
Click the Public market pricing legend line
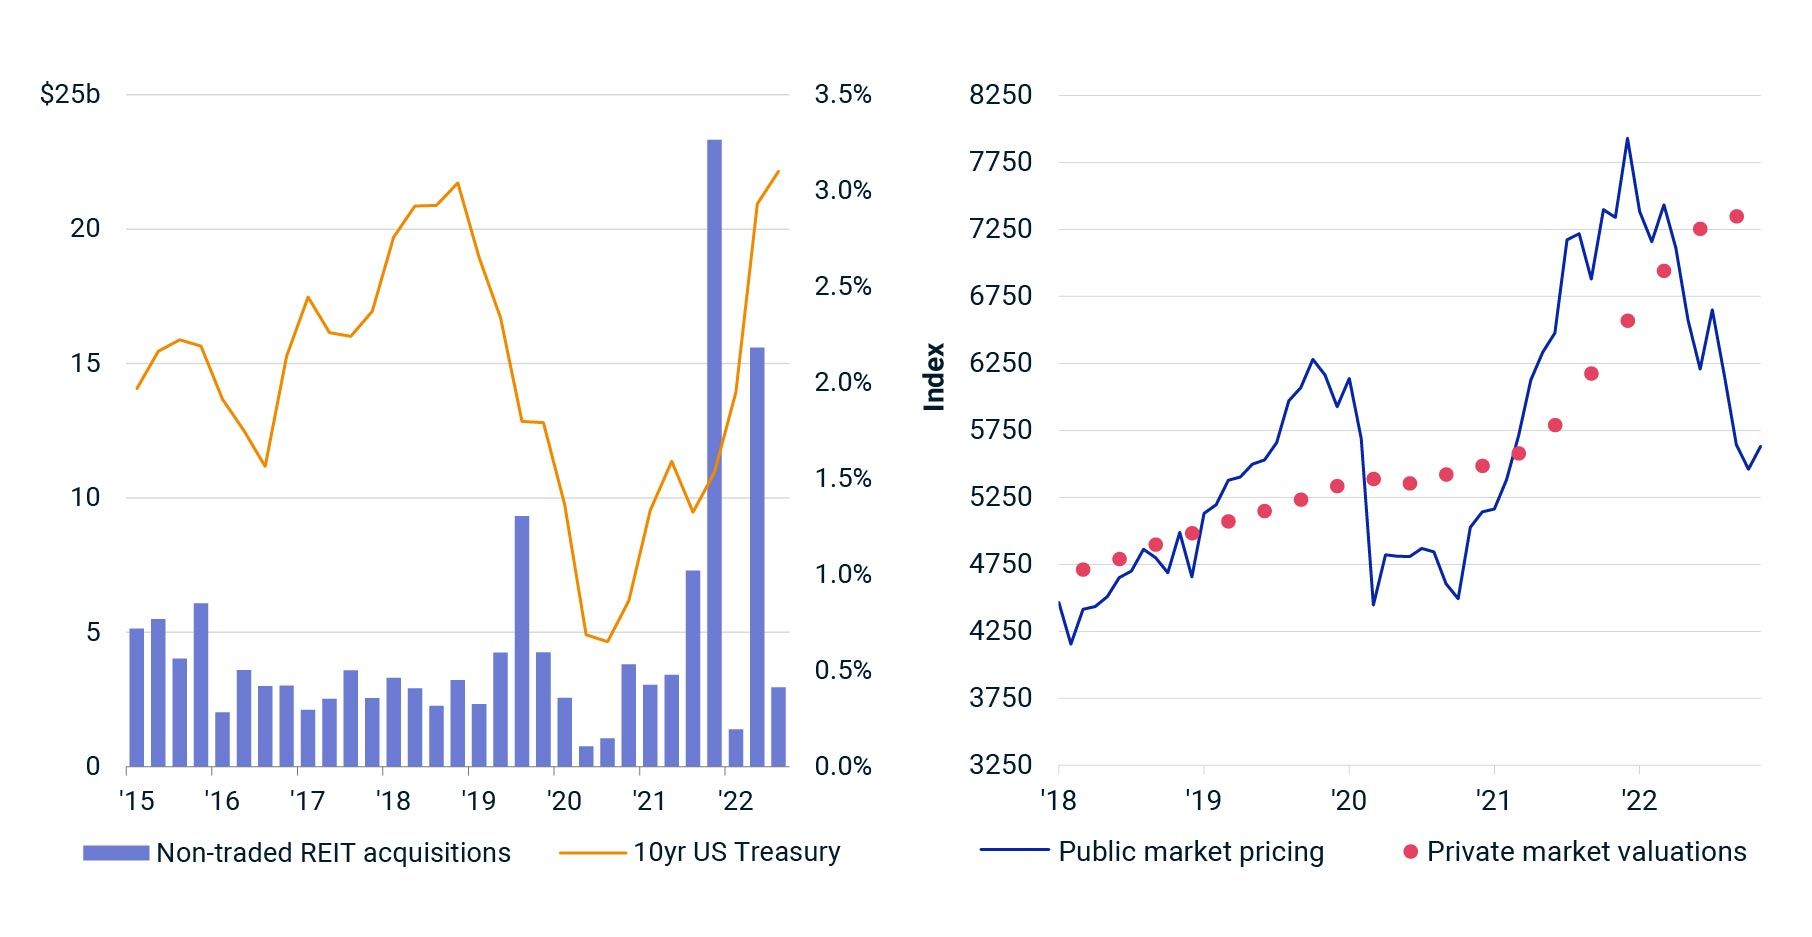pyautogui.click(x=1014, y=852)
